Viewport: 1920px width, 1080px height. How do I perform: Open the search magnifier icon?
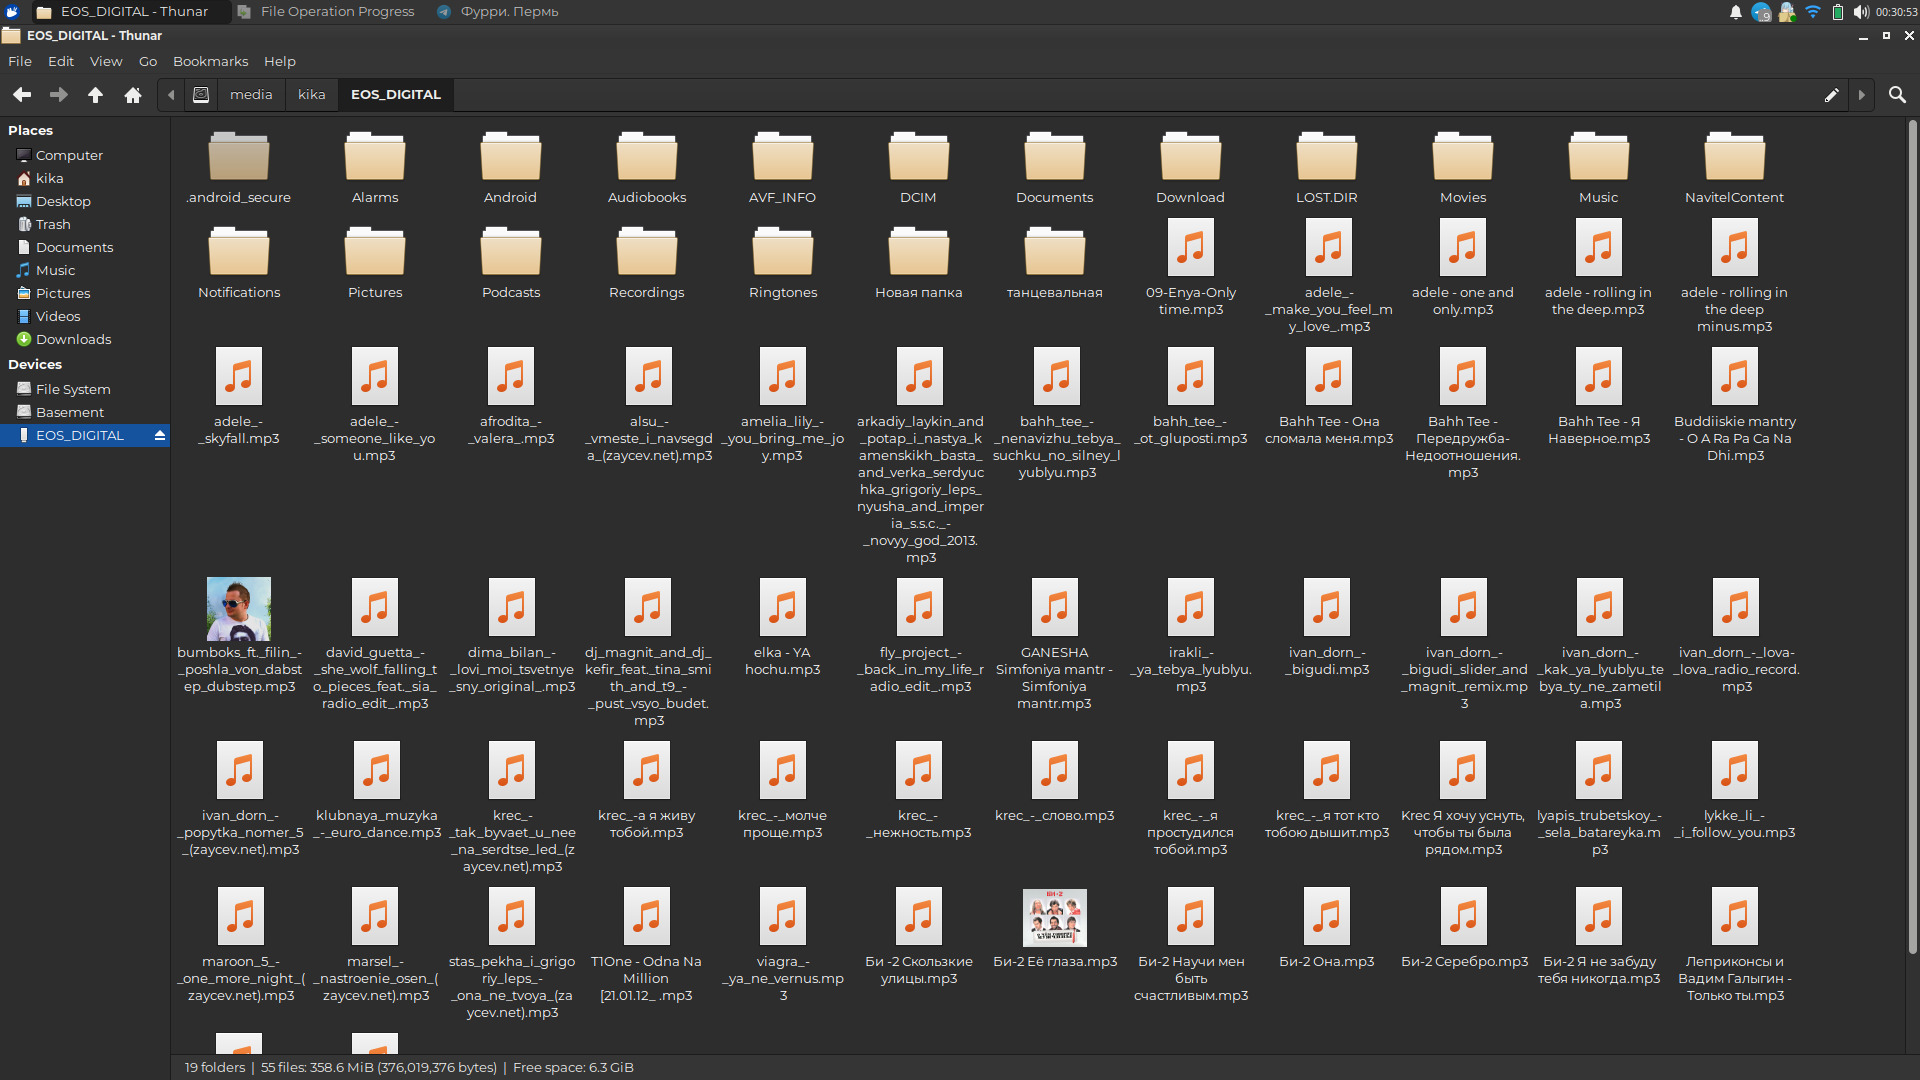tap(1896, 94)
